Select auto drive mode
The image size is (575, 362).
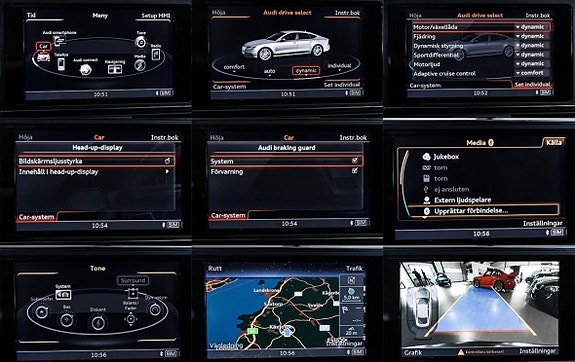pyautogui.click(x=270, y=71)
